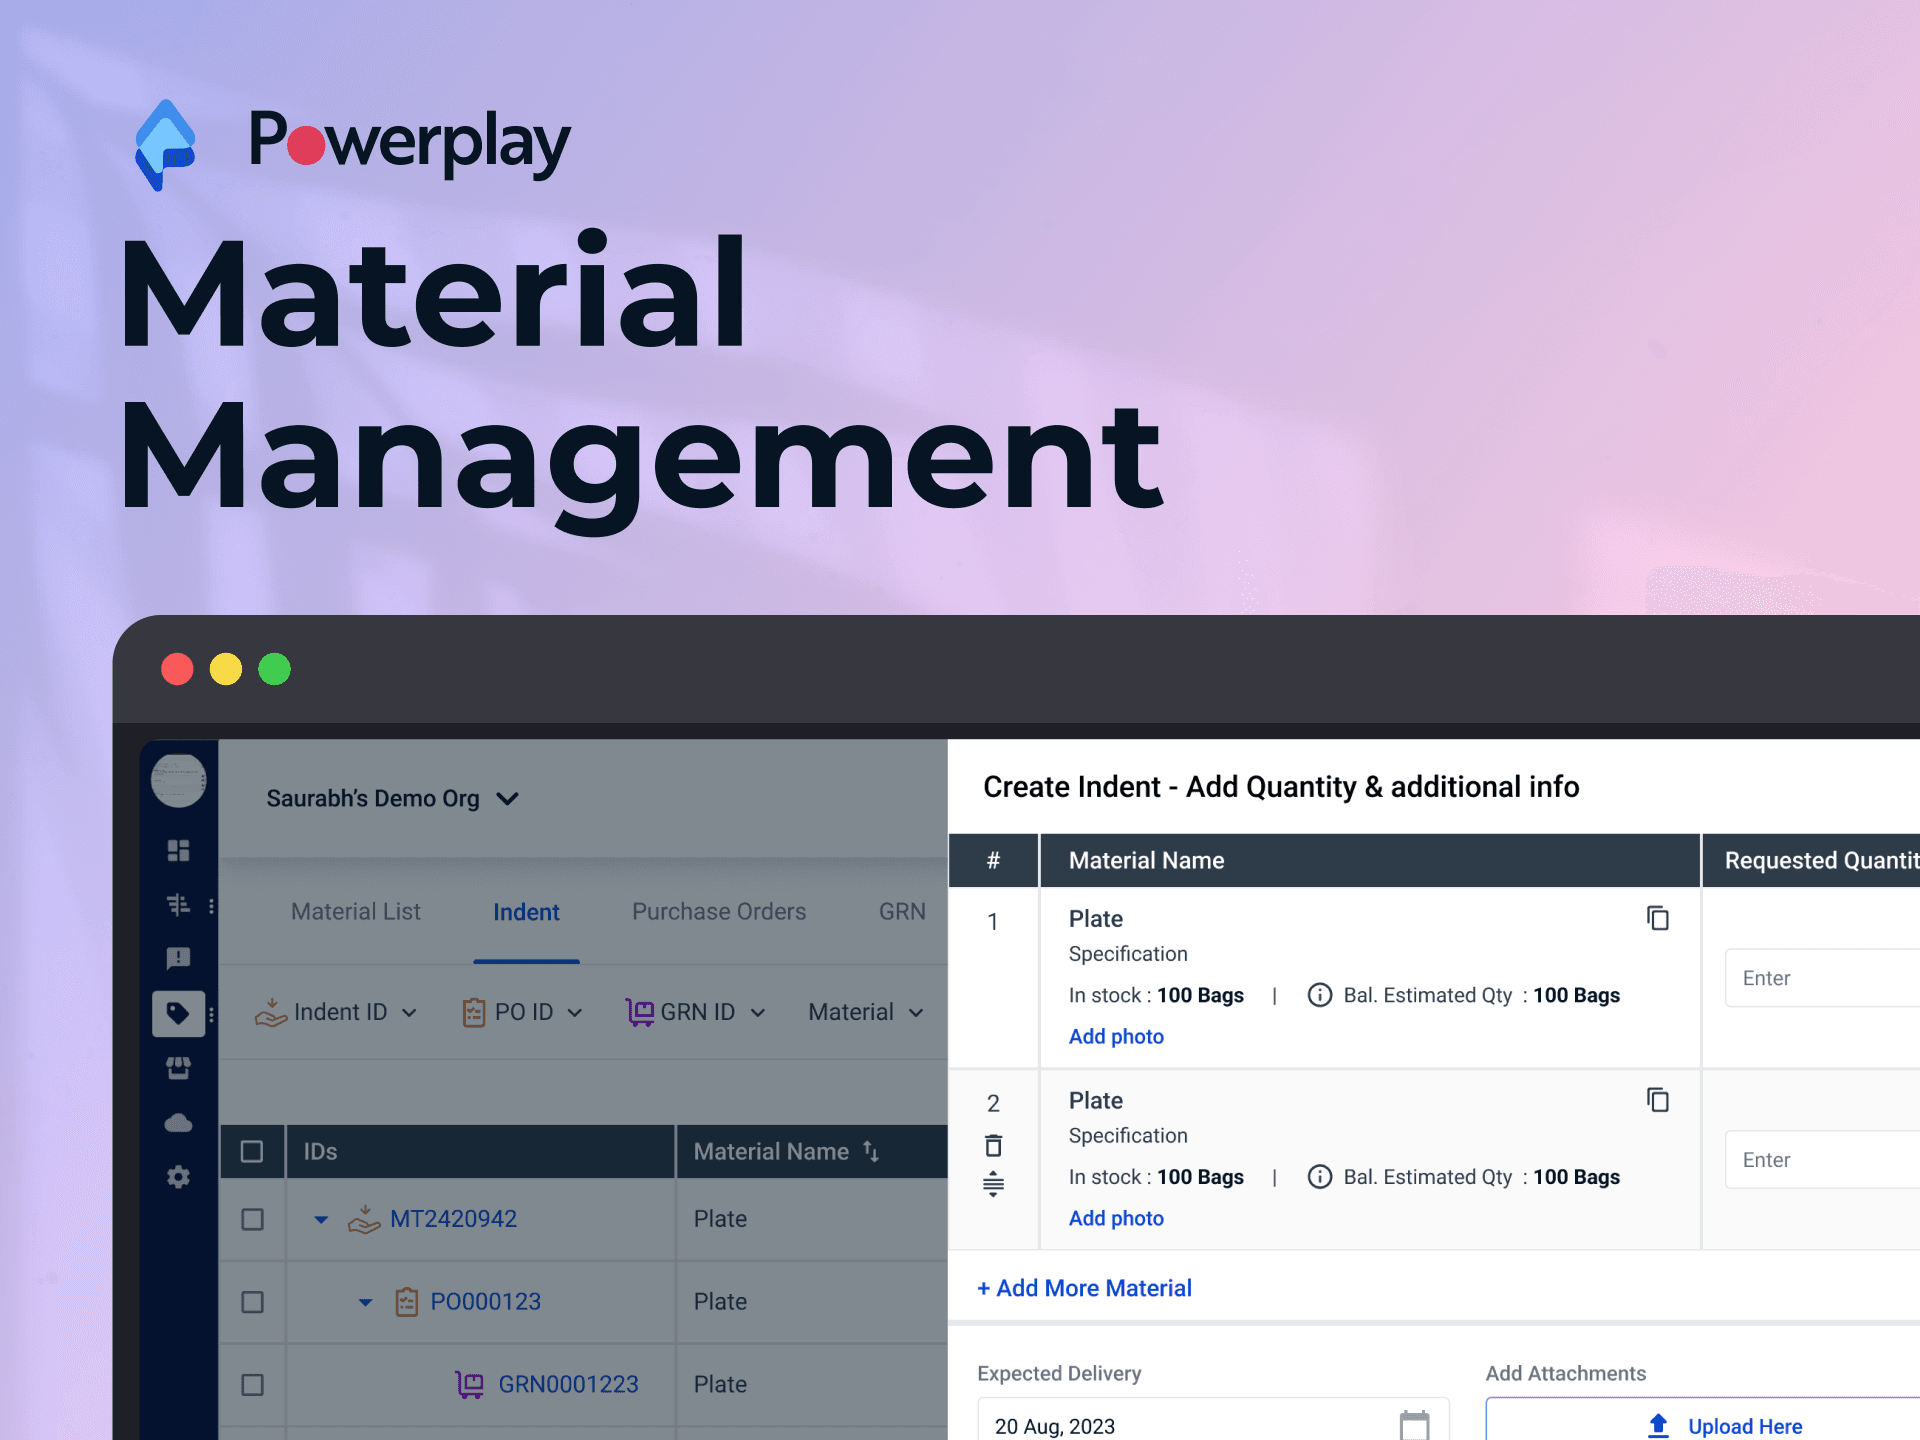Switch to Purchase Orders tab
This screenshot has width=1920, height=1440.
pos(718,912)
